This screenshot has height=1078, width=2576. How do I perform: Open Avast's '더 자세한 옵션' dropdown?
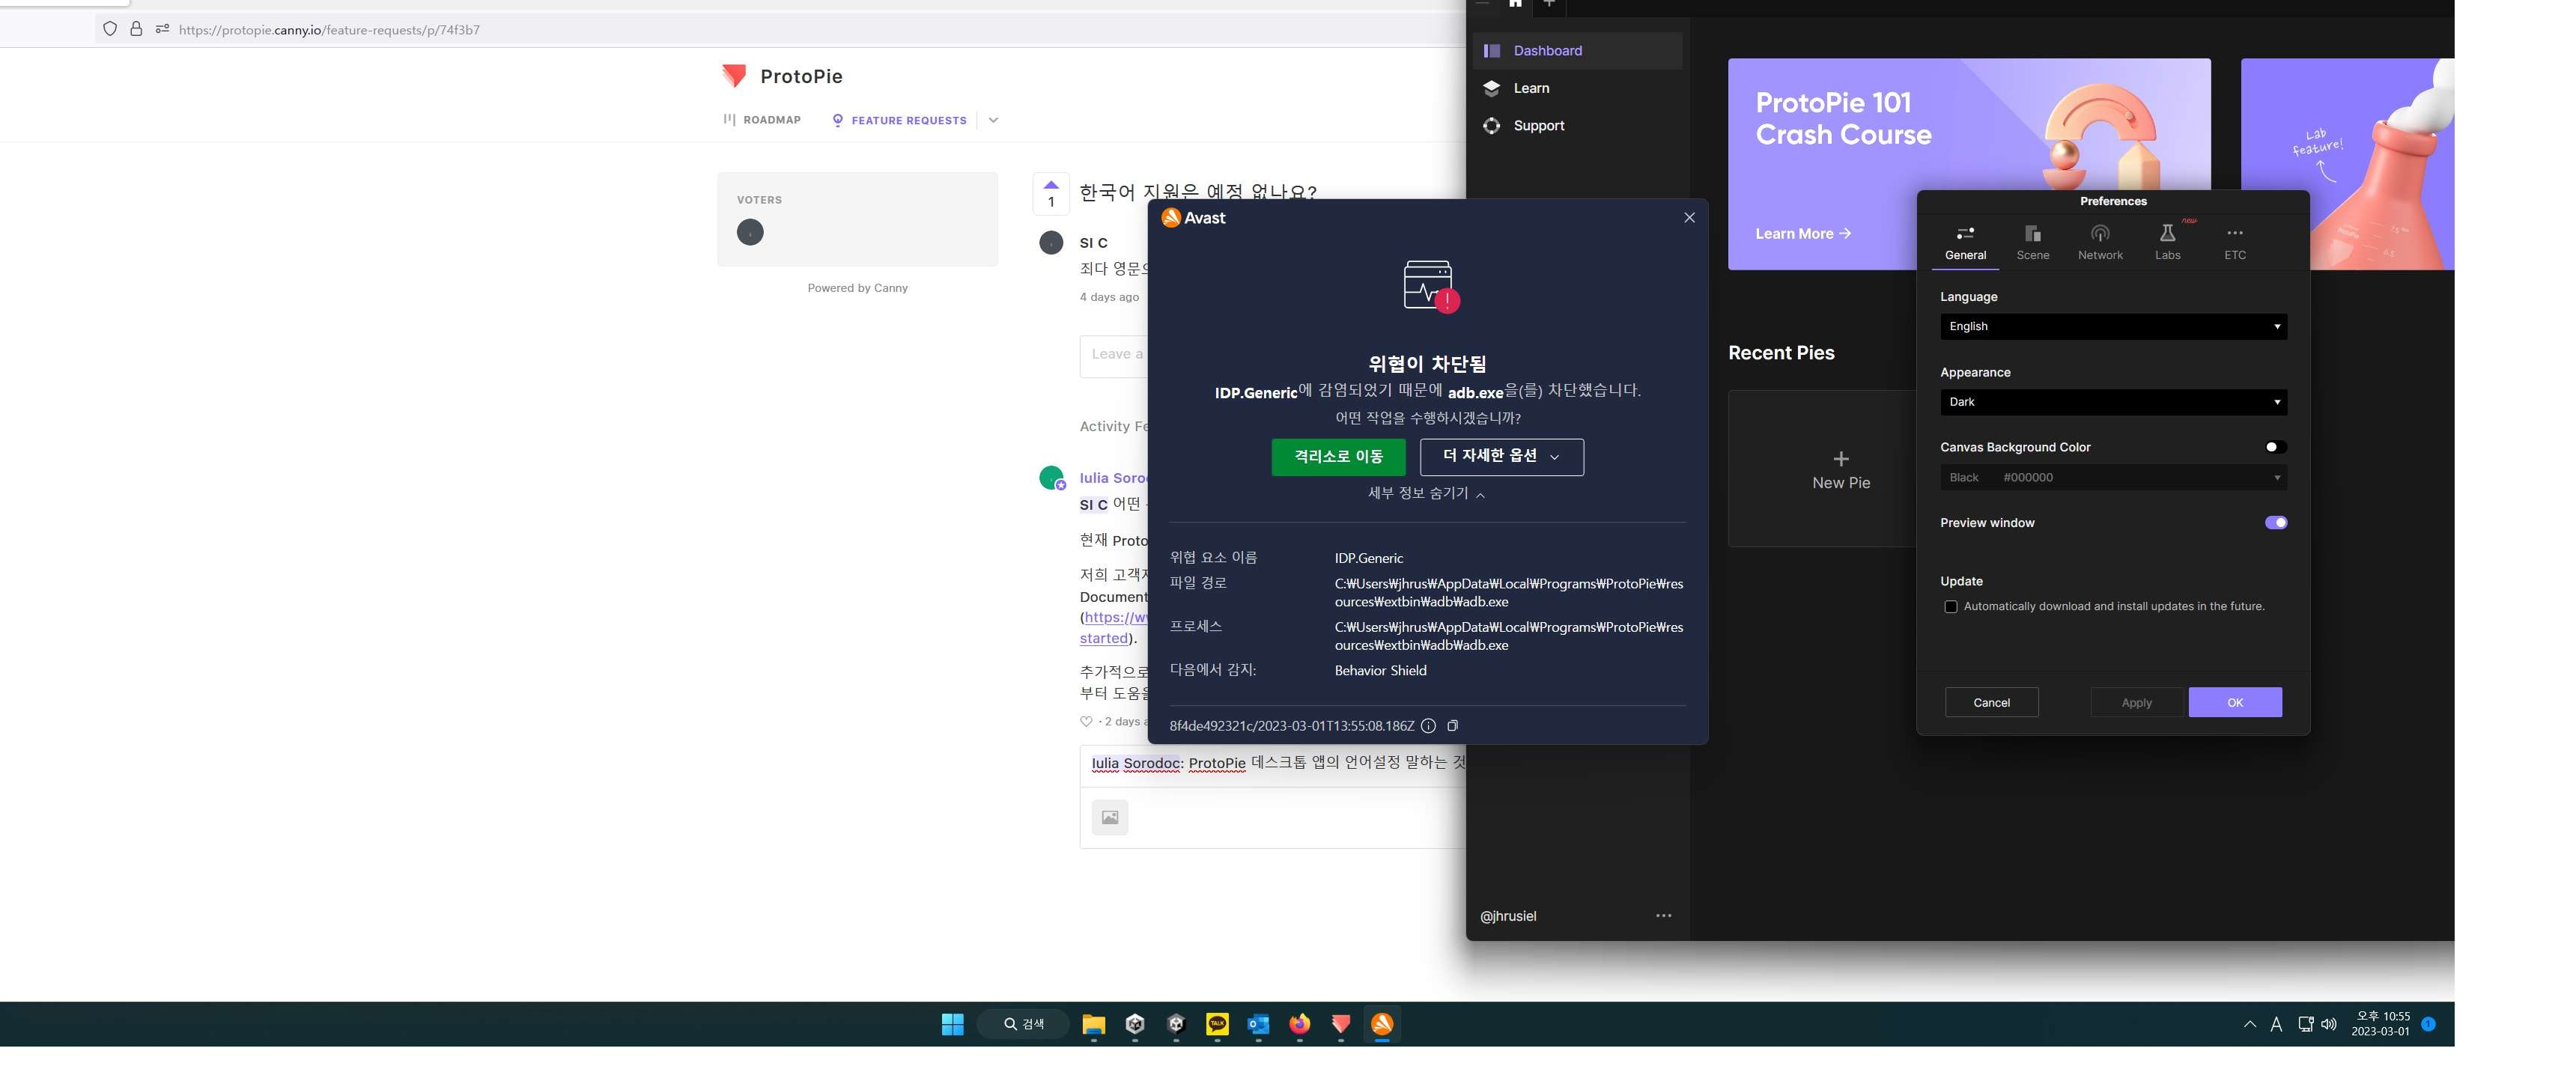[1500, 457]
